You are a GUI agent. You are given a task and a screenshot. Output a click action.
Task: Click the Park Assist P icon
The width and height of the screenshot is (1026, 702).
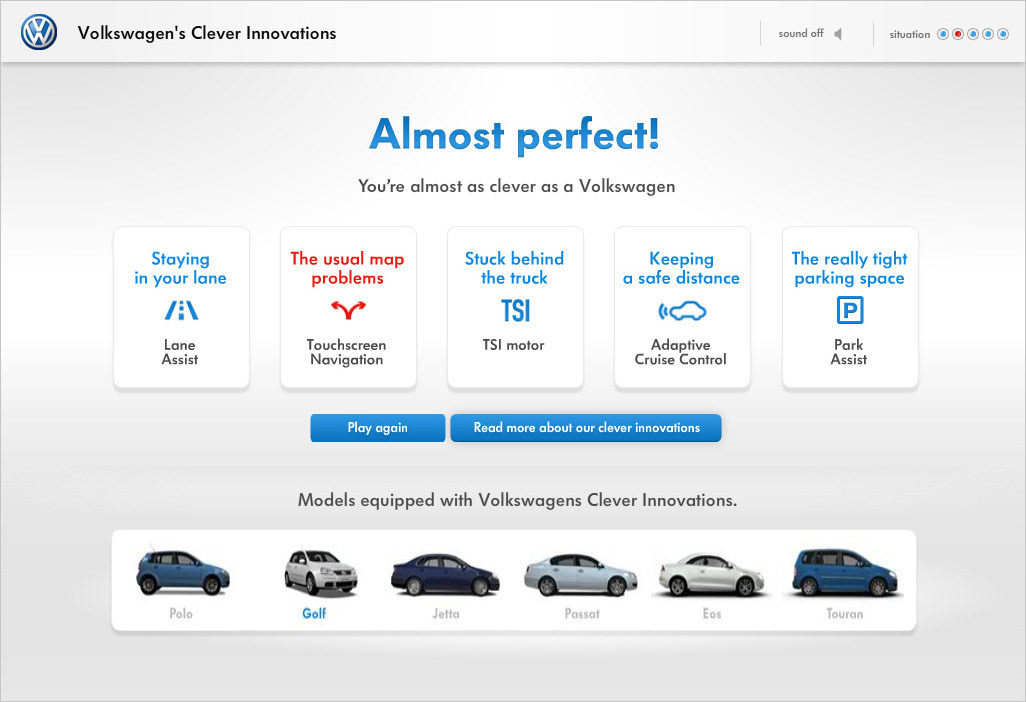coord(850,309)
